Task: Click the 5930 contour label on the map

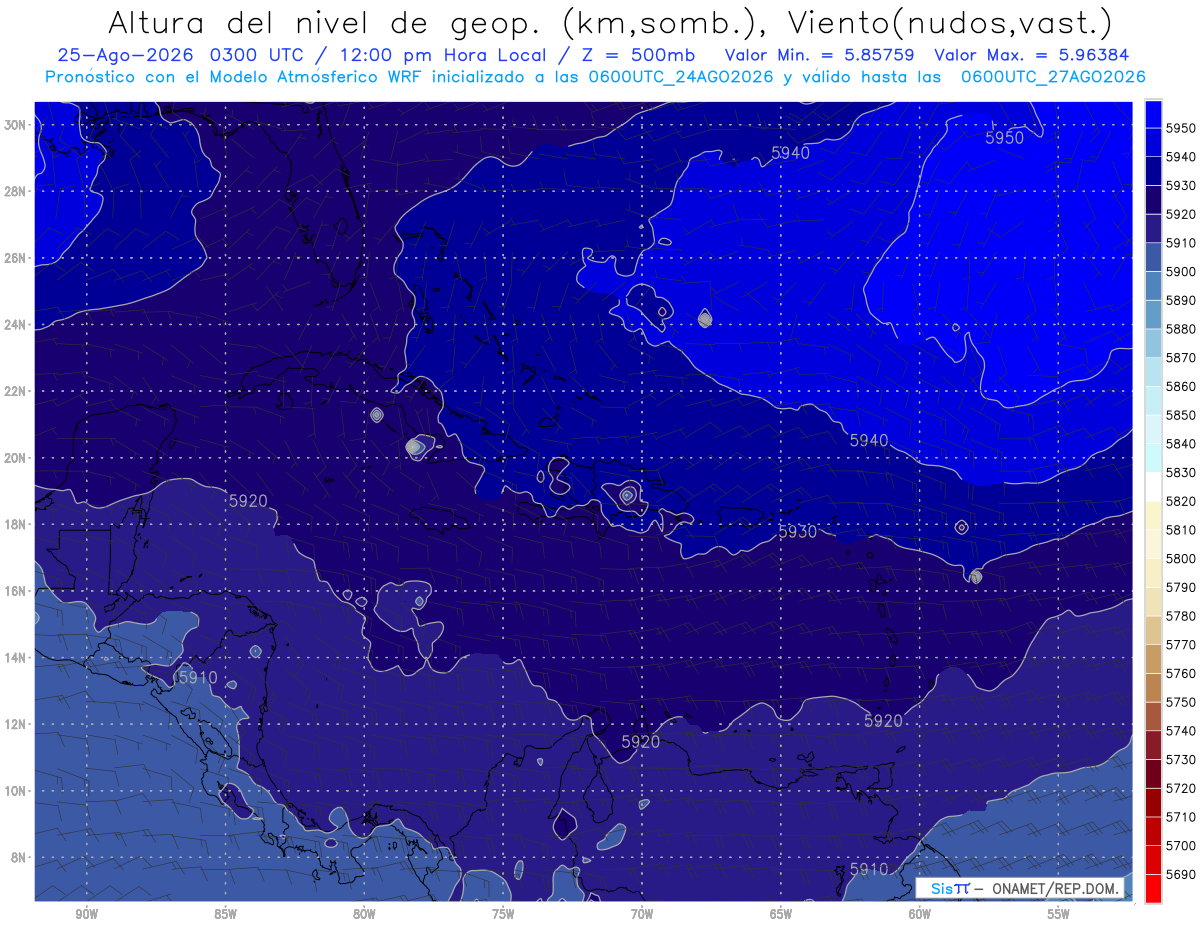Action: [x=798, y=532]
